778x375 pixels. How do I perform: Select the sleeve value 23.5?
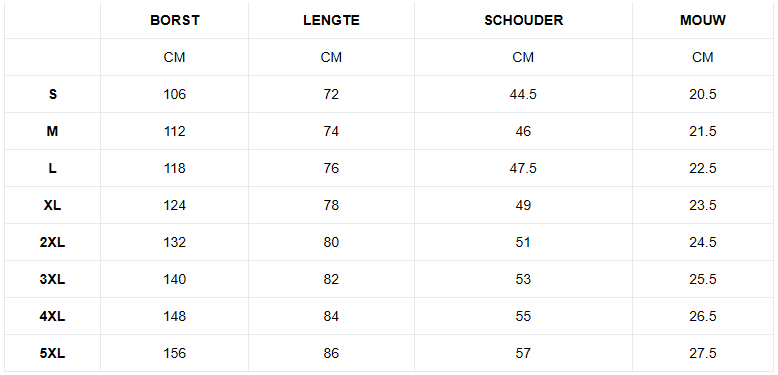[x=703, y=205]
